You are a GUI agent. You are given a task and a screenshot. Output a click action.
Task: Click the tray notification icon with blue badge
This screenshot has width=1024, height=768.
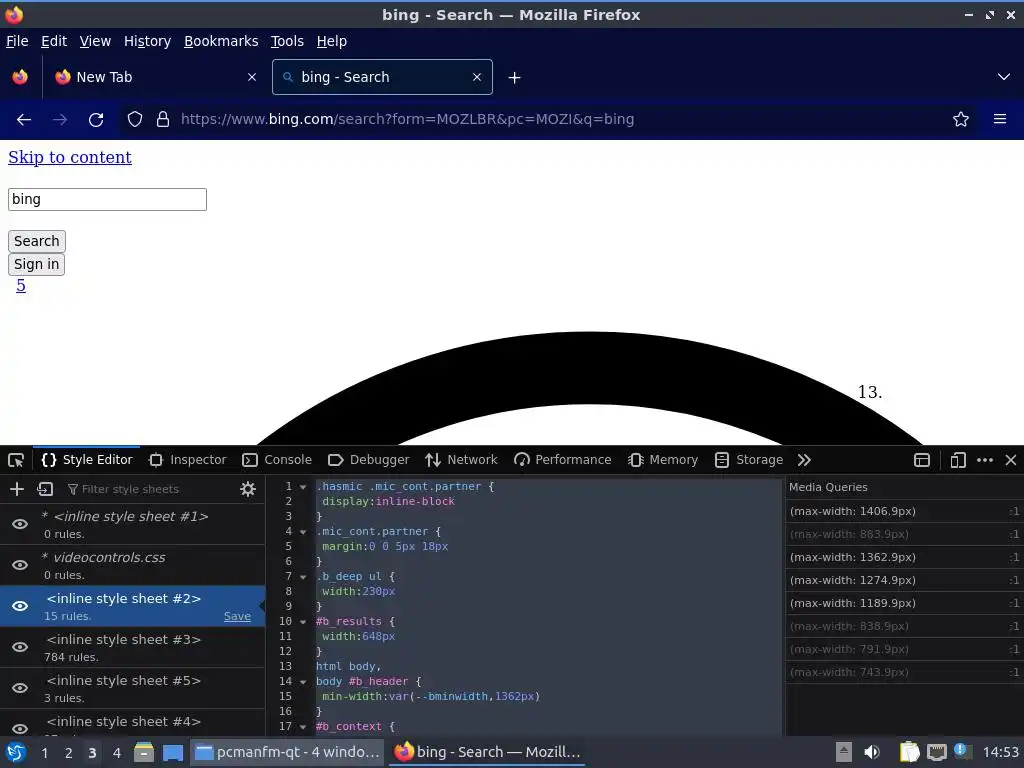coord(963,751)
